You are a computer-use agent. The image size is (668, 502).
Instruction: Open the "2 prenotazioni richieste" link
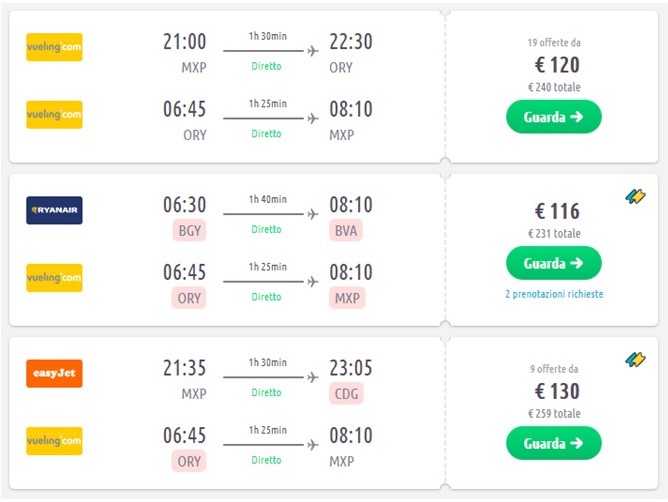[554, 294]
